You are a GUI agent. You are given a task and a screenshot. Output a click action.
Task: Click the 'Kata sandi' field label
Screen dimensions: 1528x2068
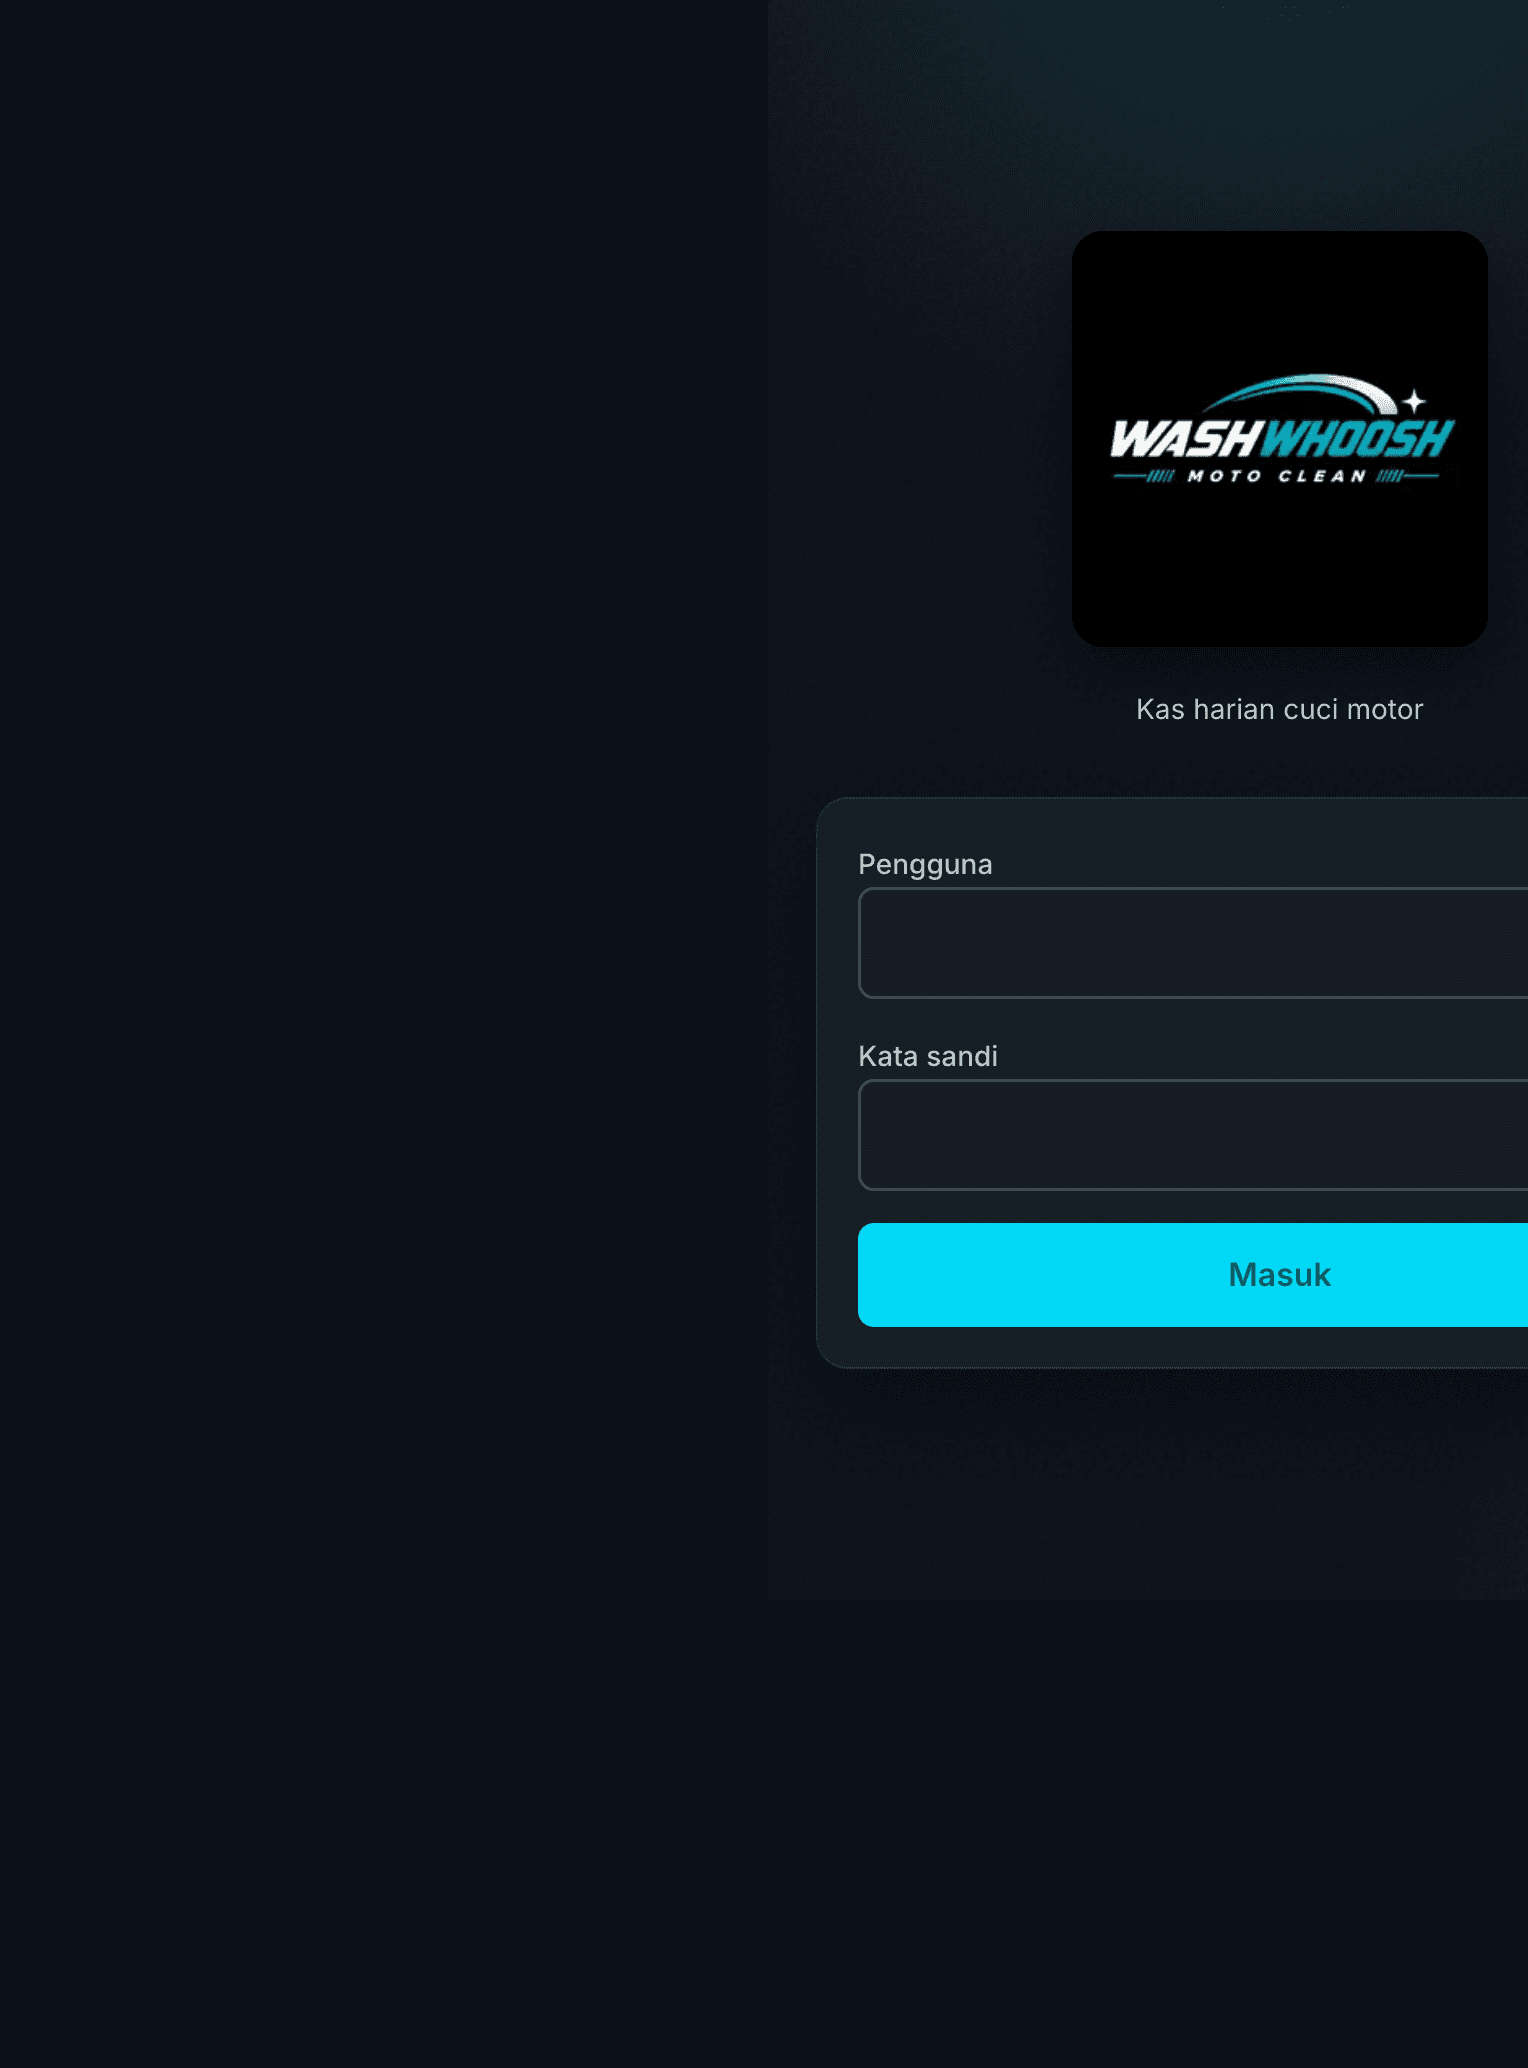coord(928,1056)
